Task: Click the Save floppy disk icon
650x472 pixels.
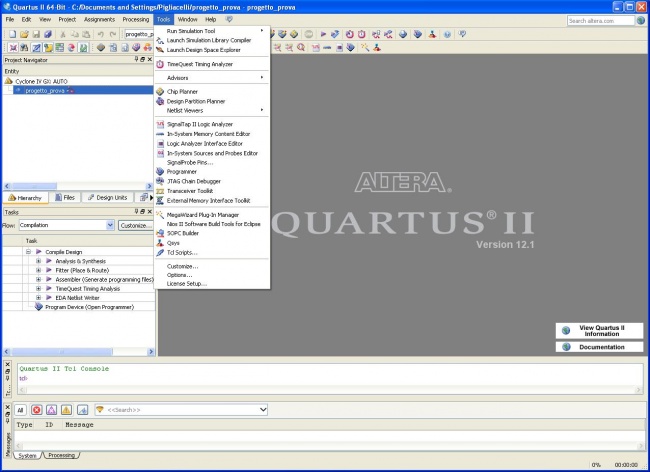Action: [x=36, y=34]
